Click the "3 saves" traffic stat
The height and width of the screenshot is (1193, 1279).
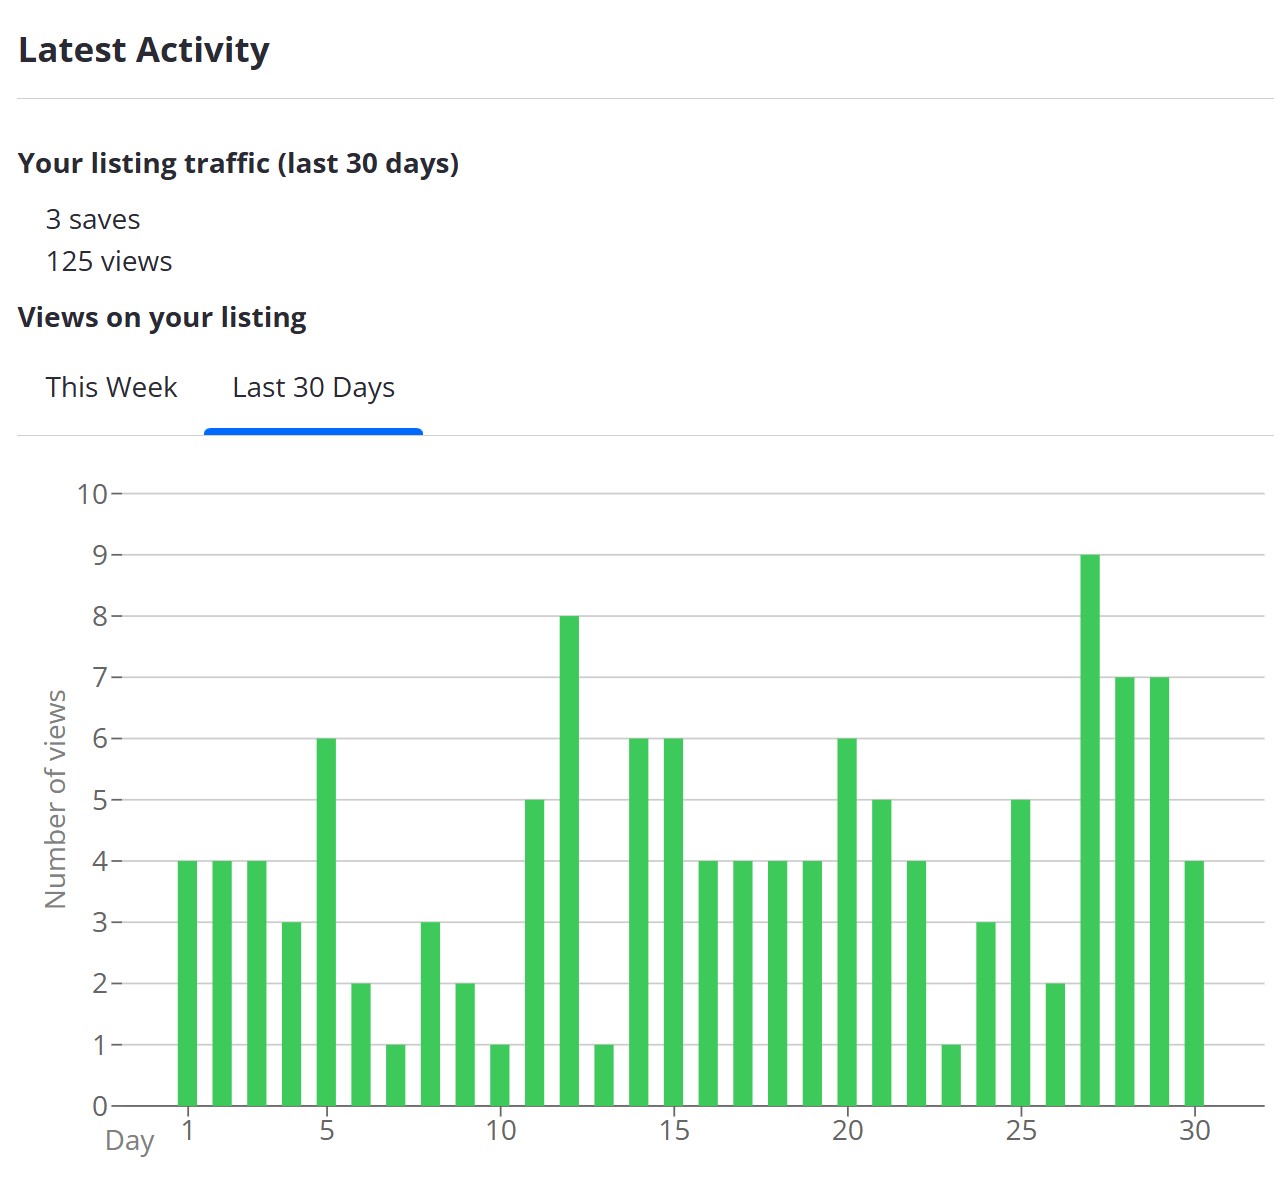point(93,220)
